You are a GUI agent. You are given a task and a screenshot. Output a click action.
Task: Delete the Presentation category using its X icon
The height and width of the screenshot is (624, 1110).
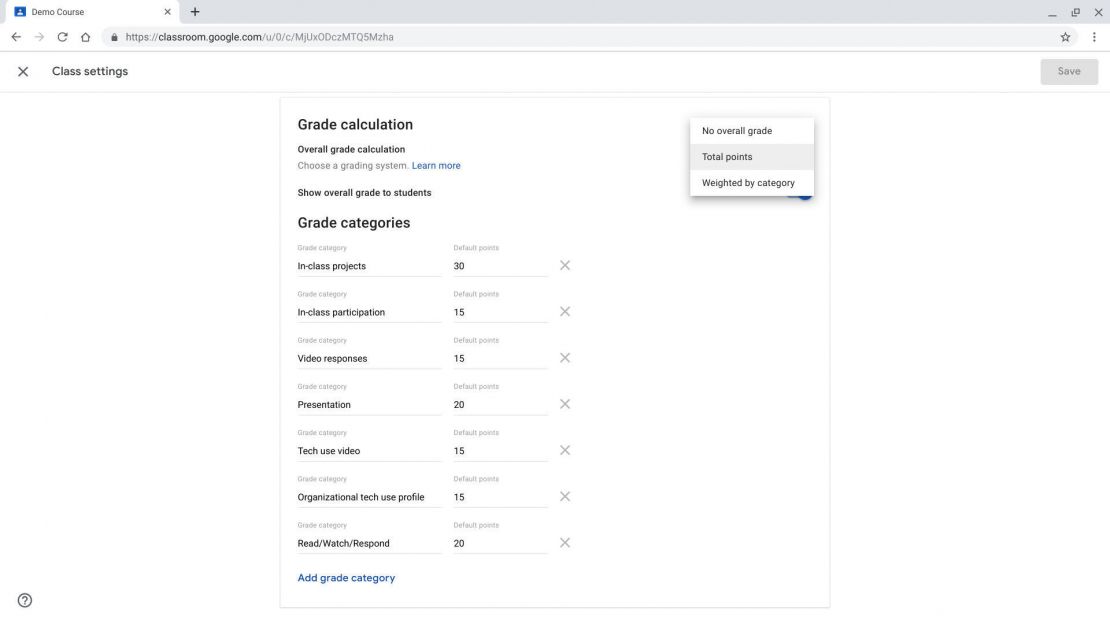pyautogui.click(x=565, y=404)
